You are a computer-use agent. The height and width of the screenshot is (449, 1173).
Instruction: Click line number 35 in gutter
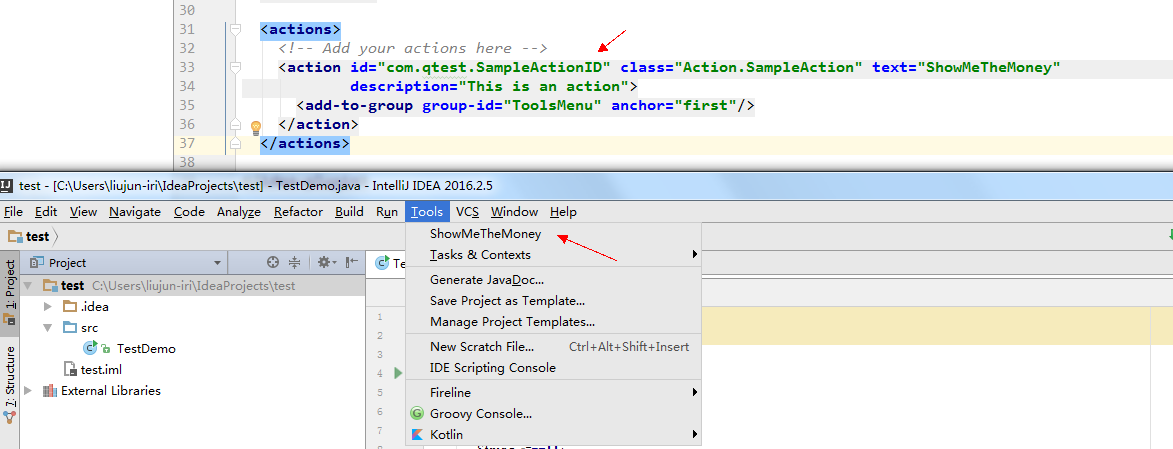point(186,106)
